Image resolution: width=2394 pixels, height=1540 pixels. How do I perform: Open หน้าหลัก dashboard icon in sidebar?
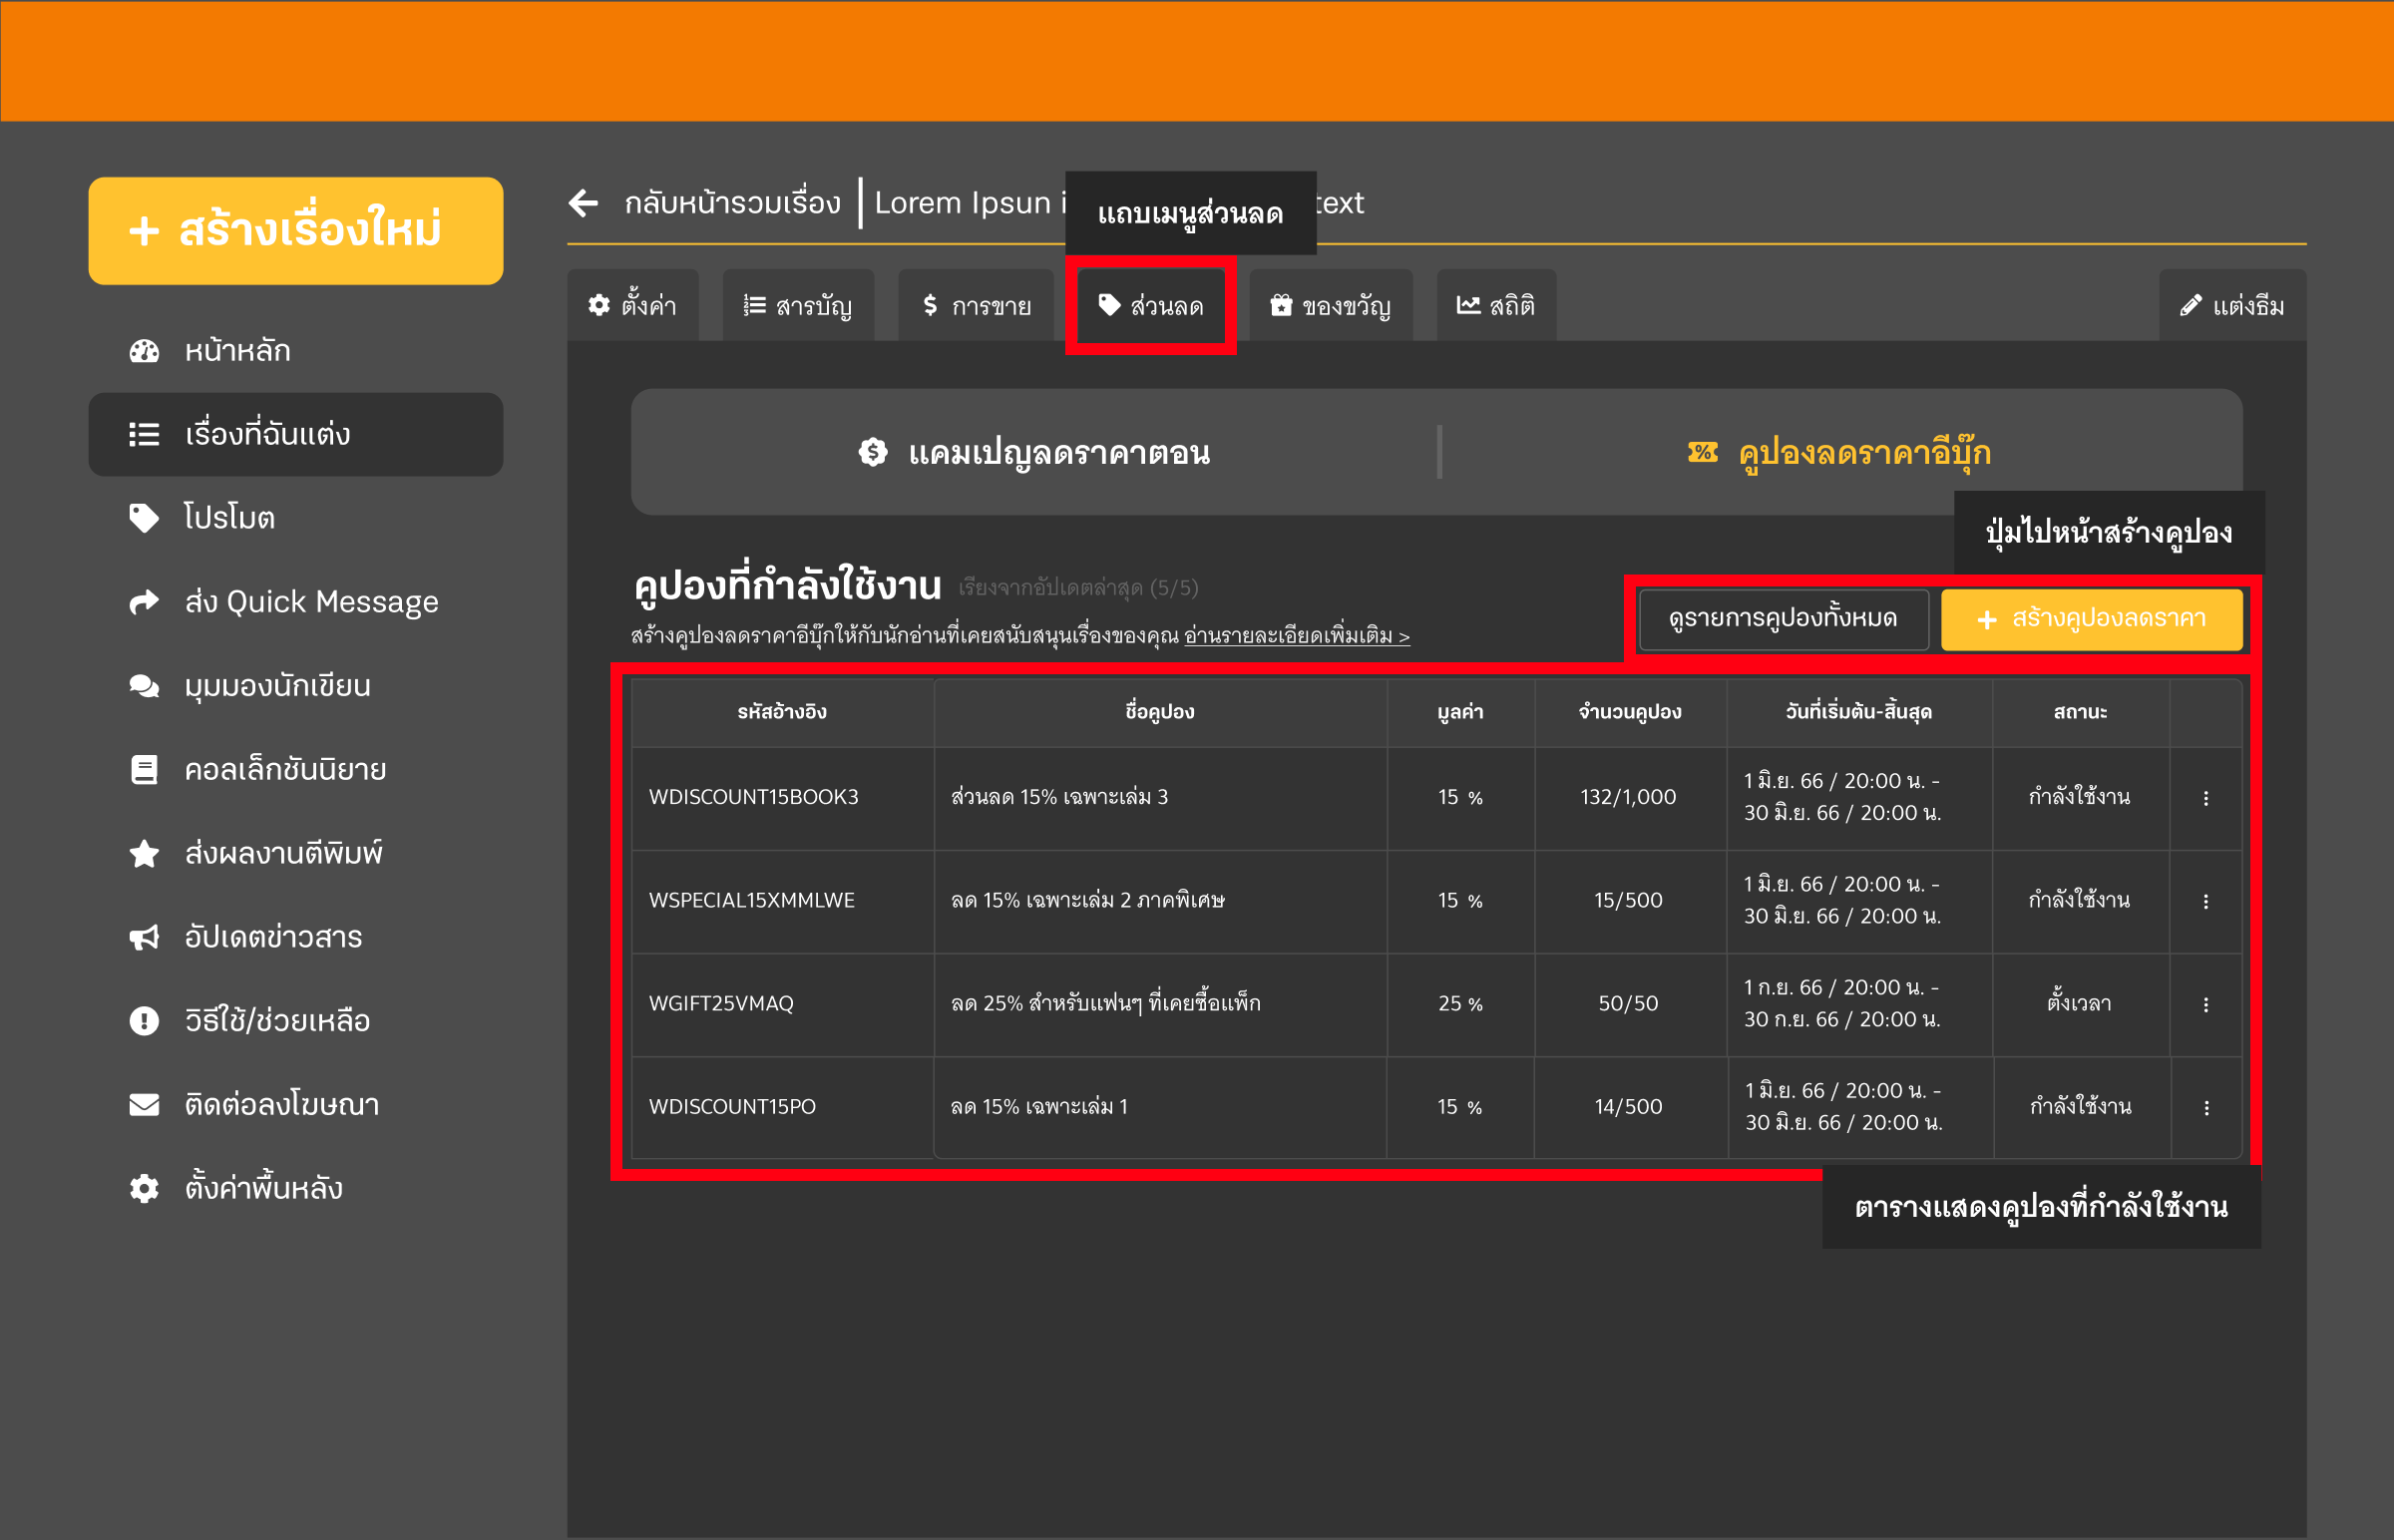coord(144,351)
